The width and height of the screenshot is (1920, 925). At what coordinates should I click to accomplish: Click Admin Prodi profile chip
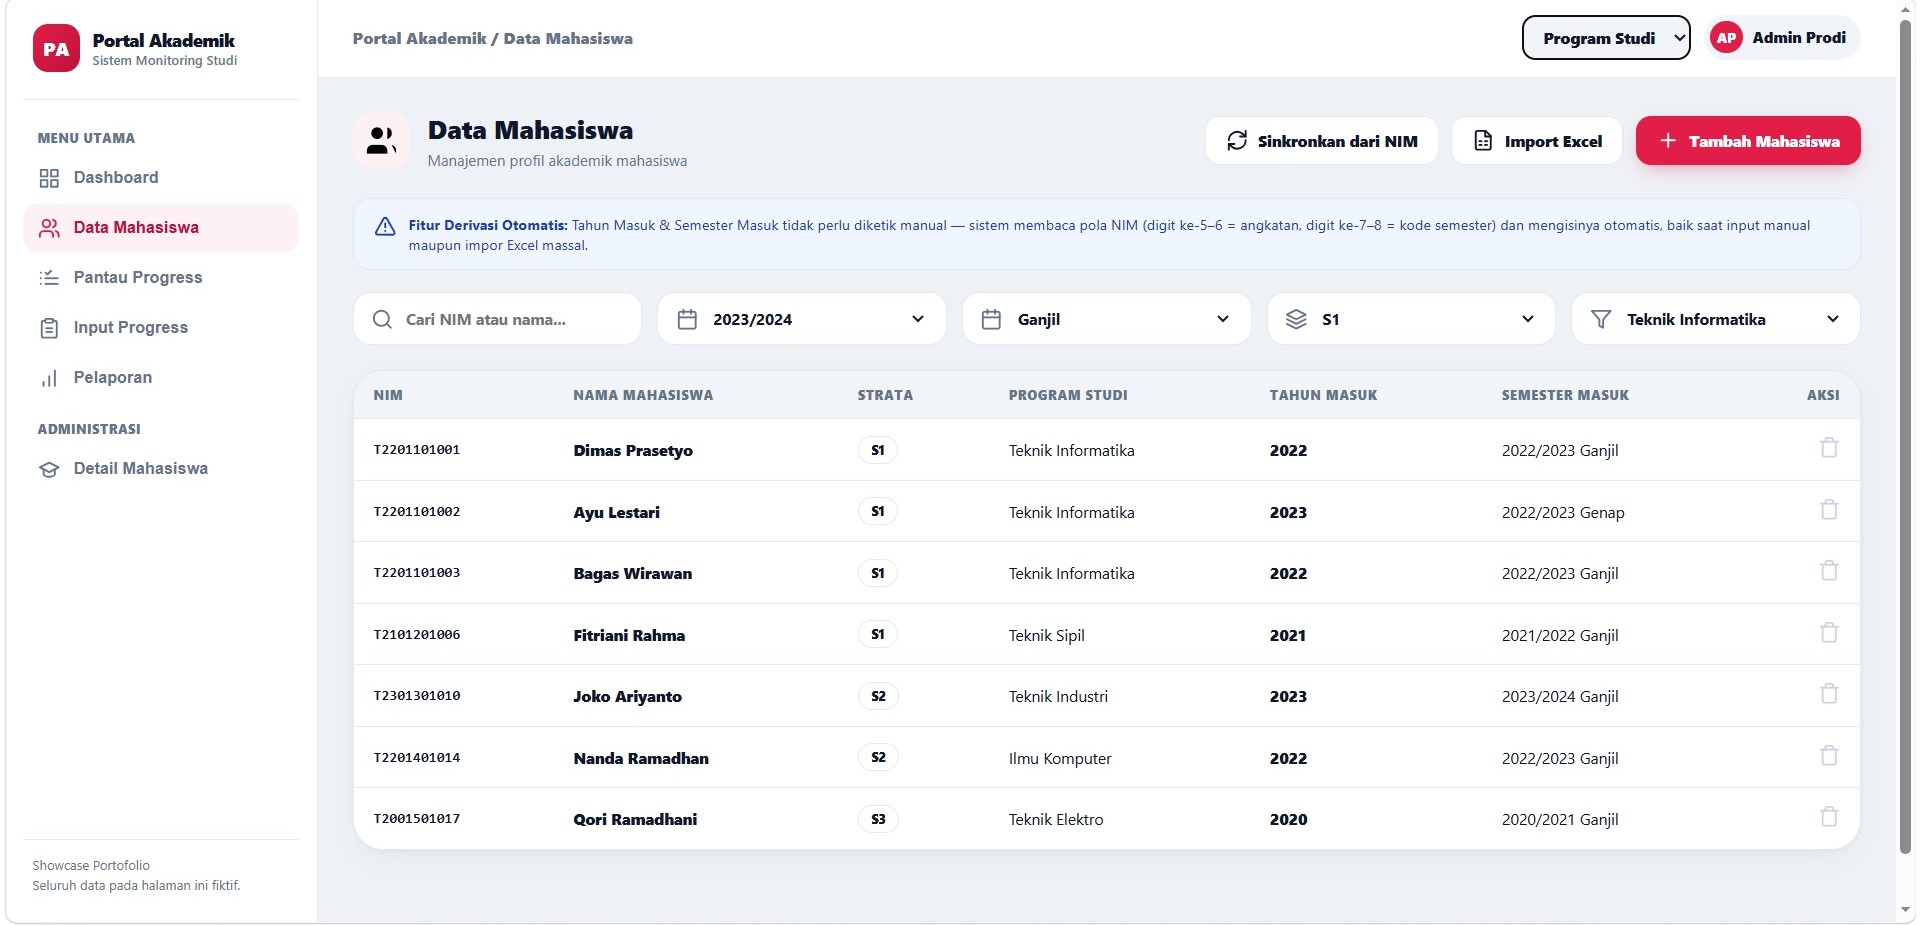click(1782, 38)
